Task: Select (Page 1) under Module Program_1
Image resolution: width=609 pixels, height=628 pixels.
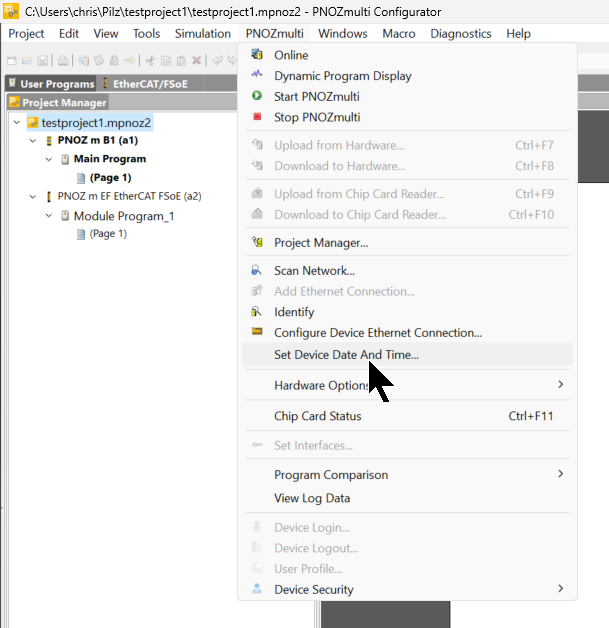Action: coord(108,233)
